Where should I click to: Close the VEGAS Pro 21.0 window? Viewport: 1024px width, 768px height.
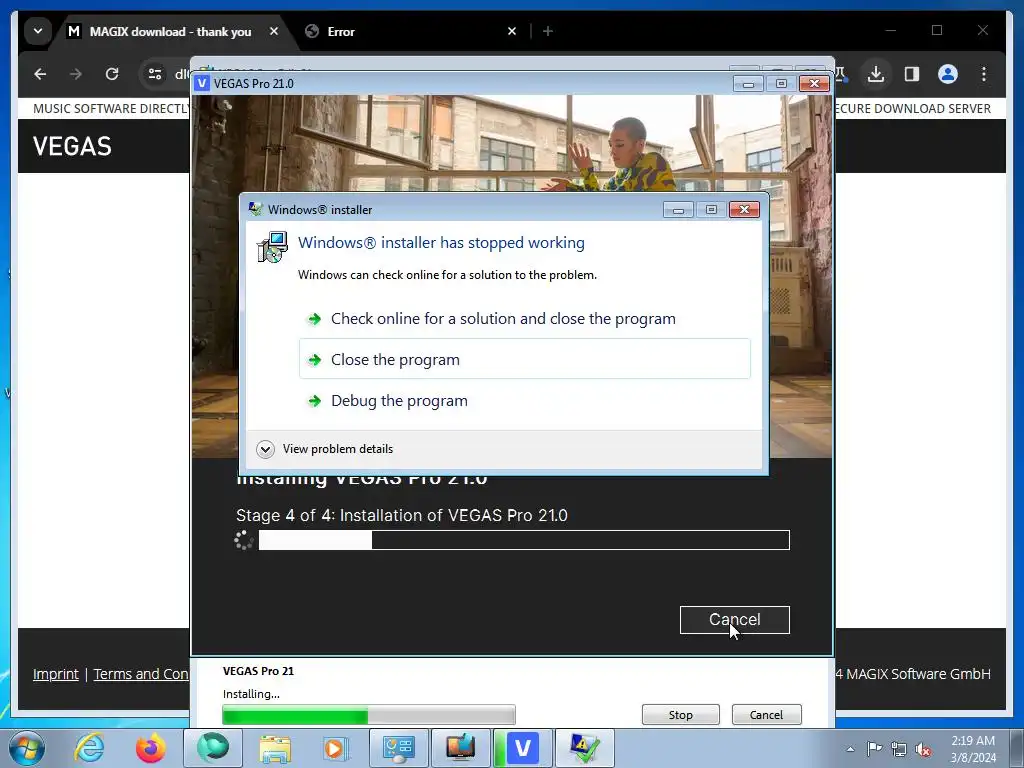pyautogui.click(x=814, y=84)
